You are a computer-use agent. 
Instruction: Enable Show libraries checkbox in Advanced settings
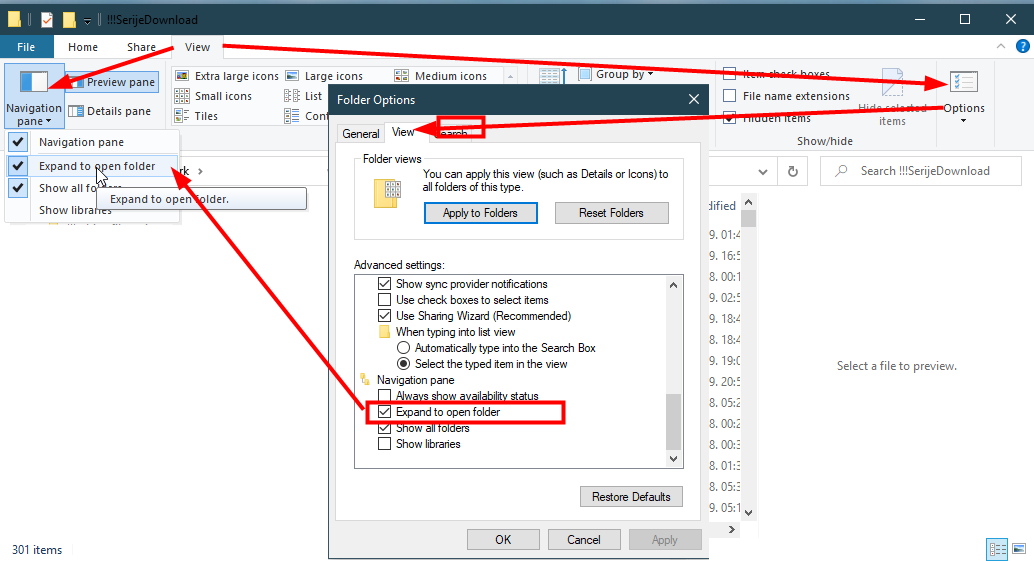[x=384, y=444]
